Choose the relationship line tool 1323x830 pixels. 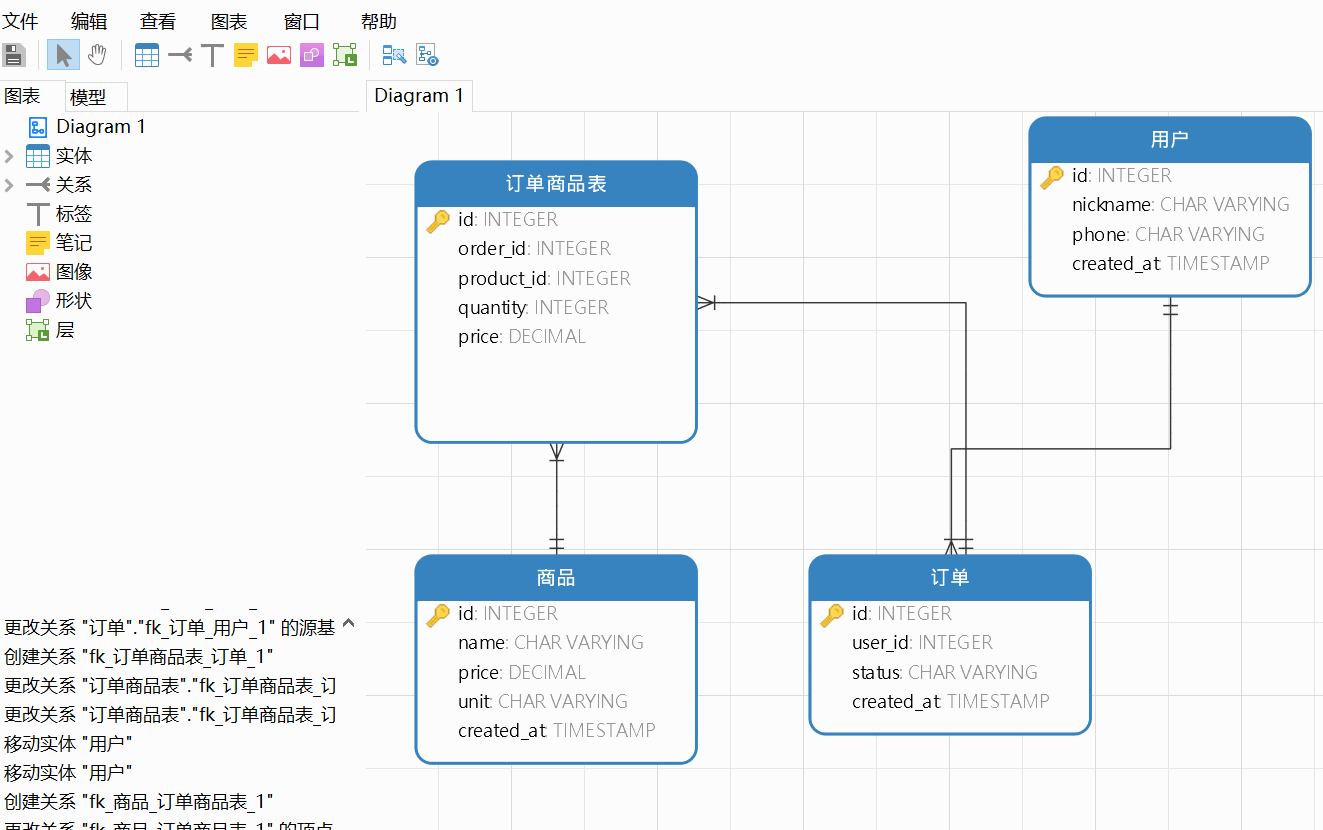[x=180, y=55]
